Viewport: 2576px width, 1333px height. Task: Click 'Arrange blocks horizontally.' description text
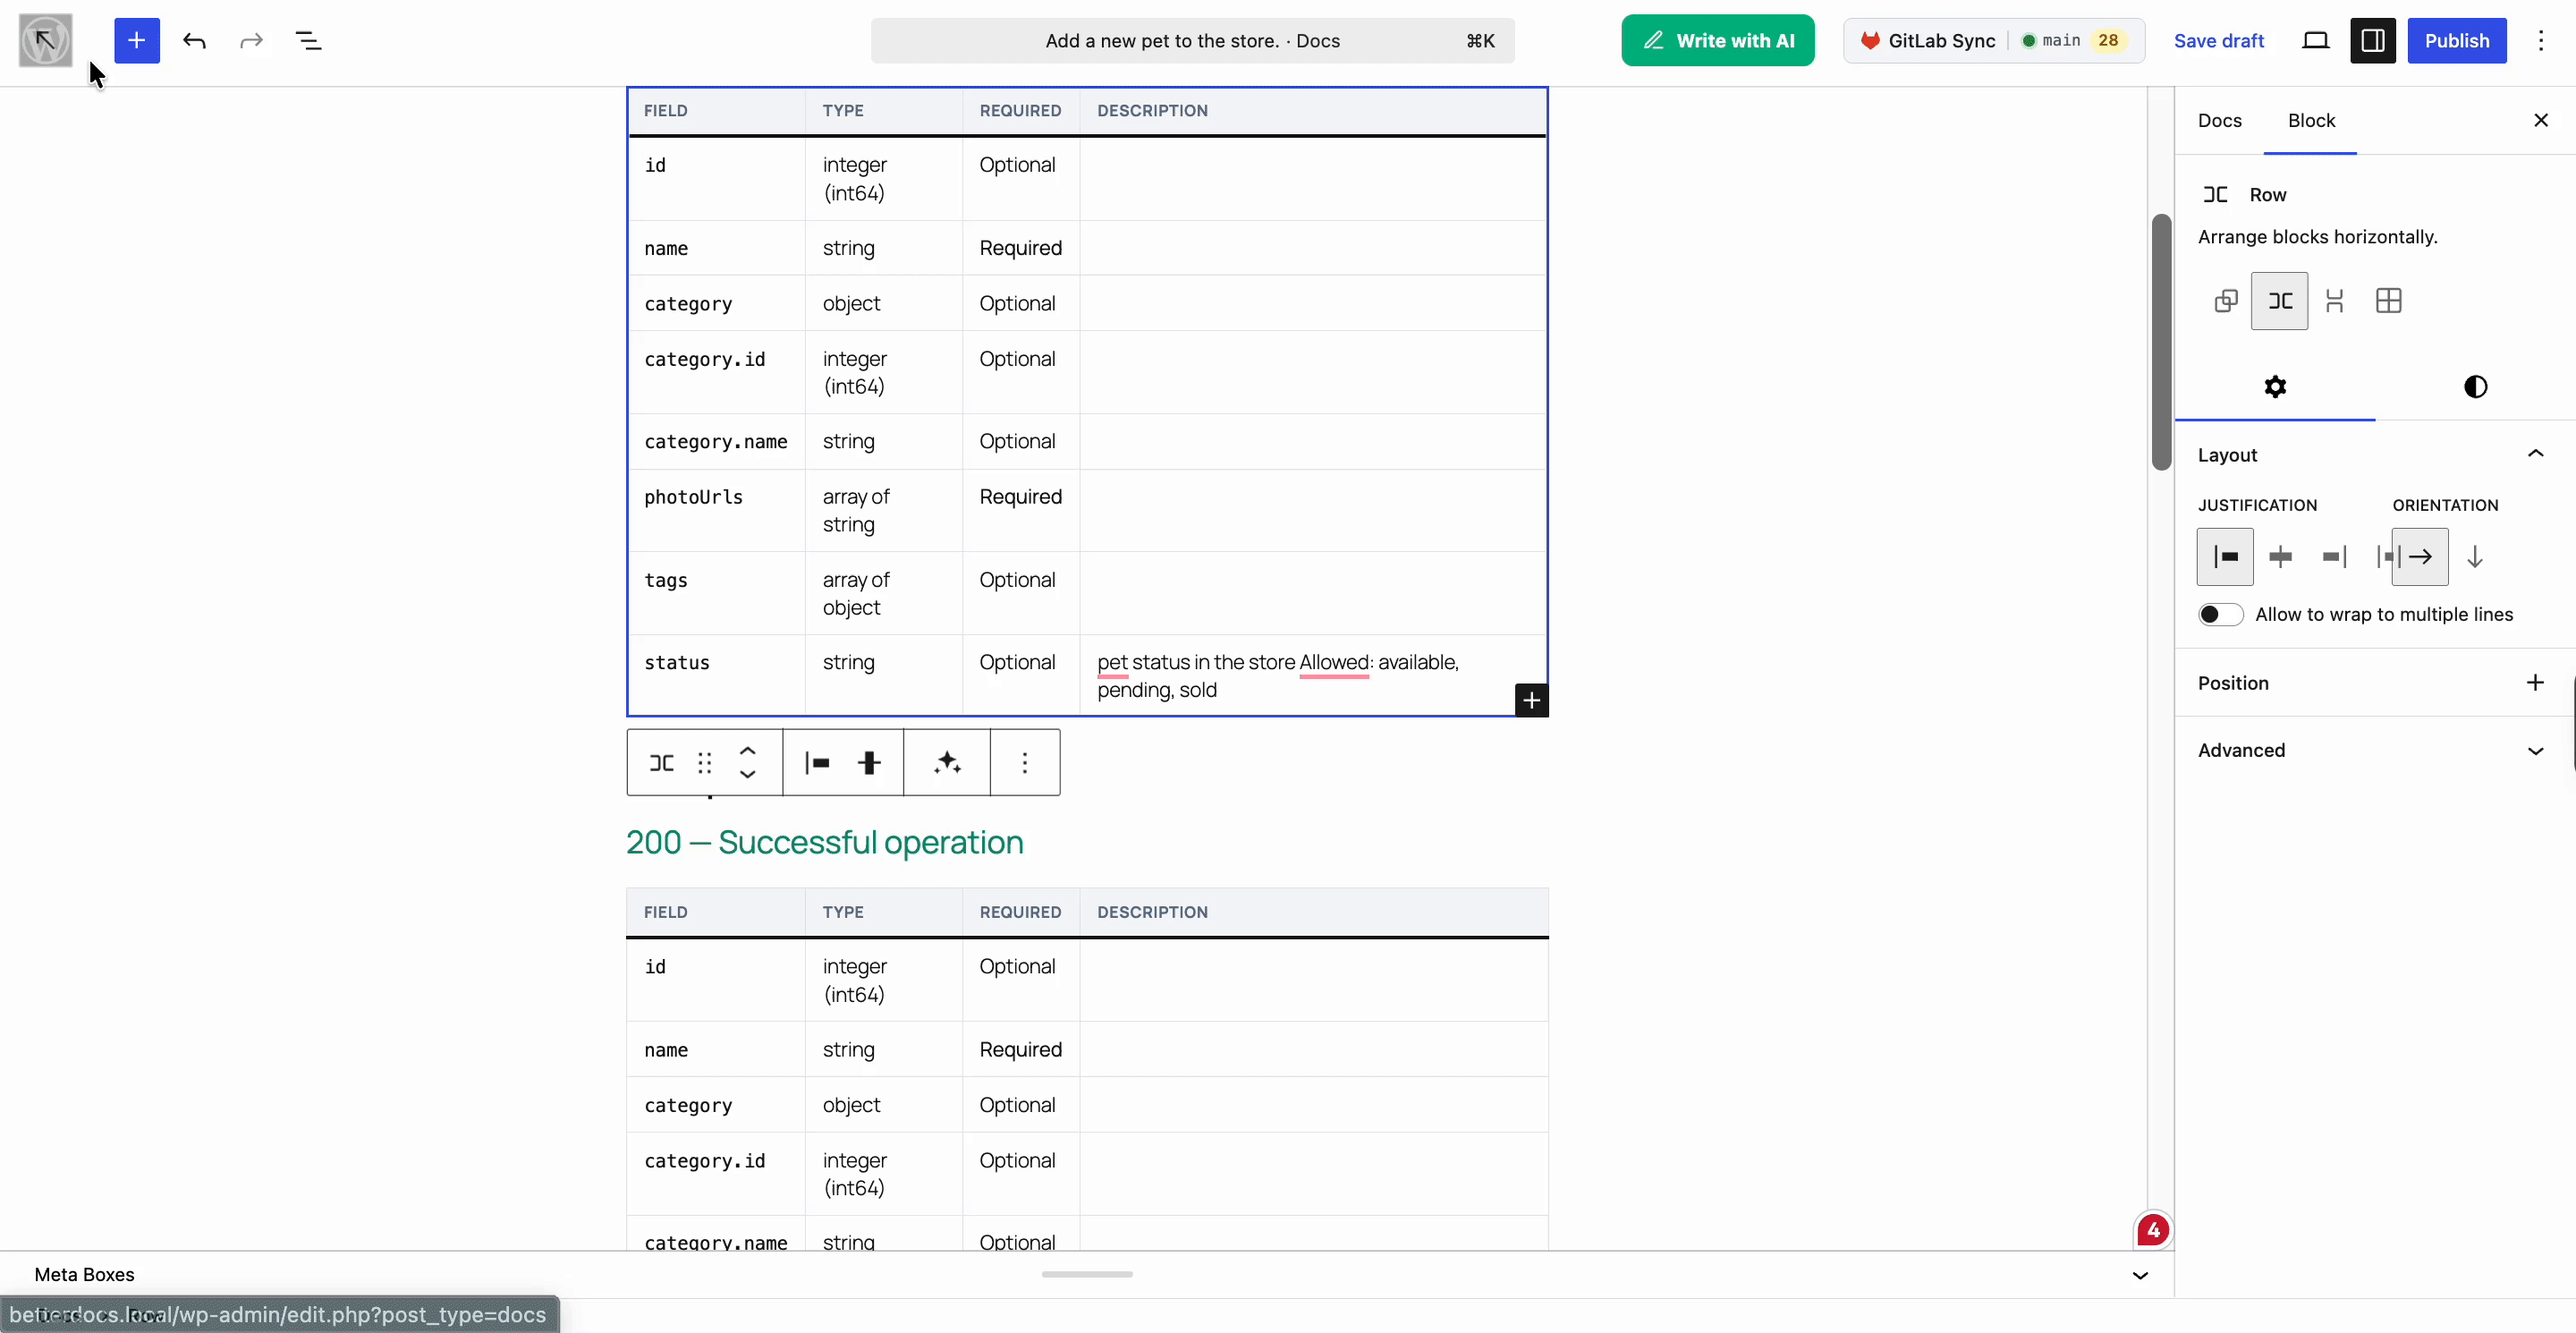(2317, 237)
